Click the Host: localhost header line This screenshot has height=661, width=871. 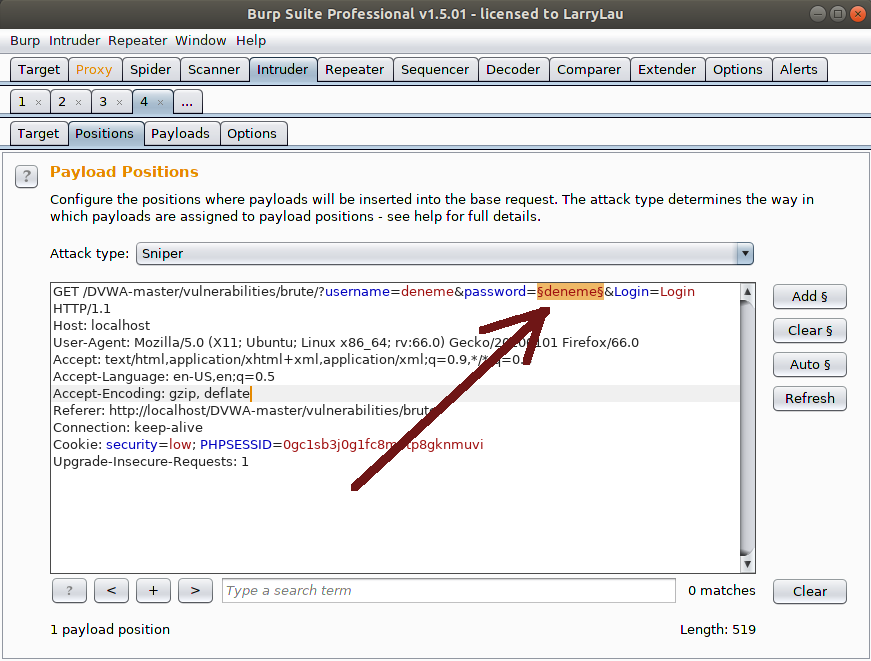[x=102, y=326]
